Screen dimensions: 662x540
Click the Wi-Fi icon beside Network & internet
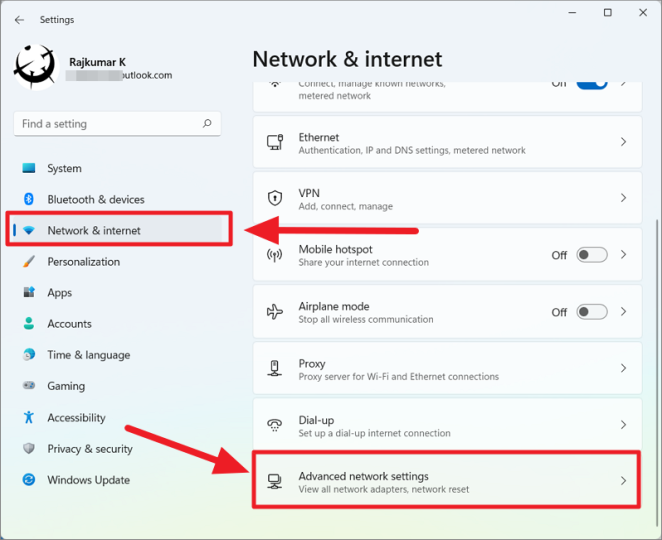29,230
